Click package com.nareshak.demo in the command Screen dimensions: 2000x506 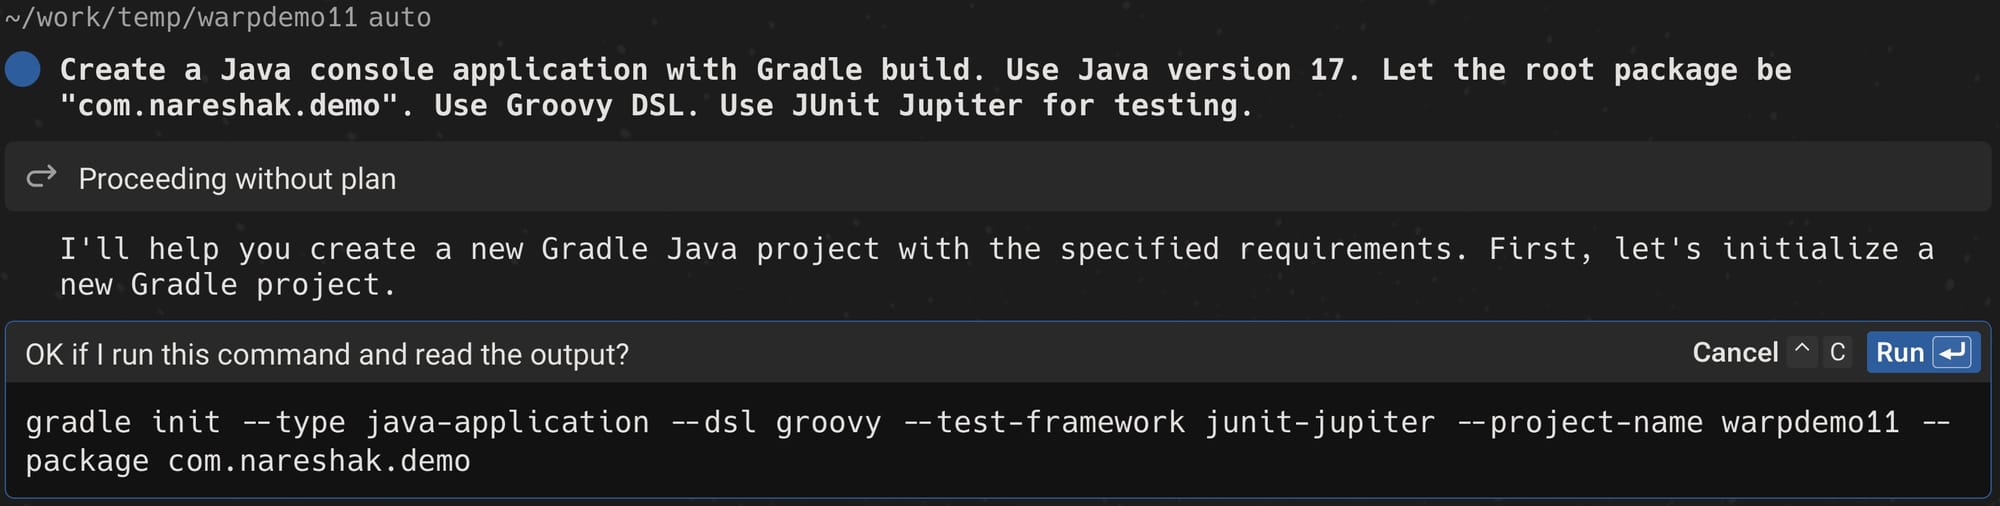[x=248, y=461]
